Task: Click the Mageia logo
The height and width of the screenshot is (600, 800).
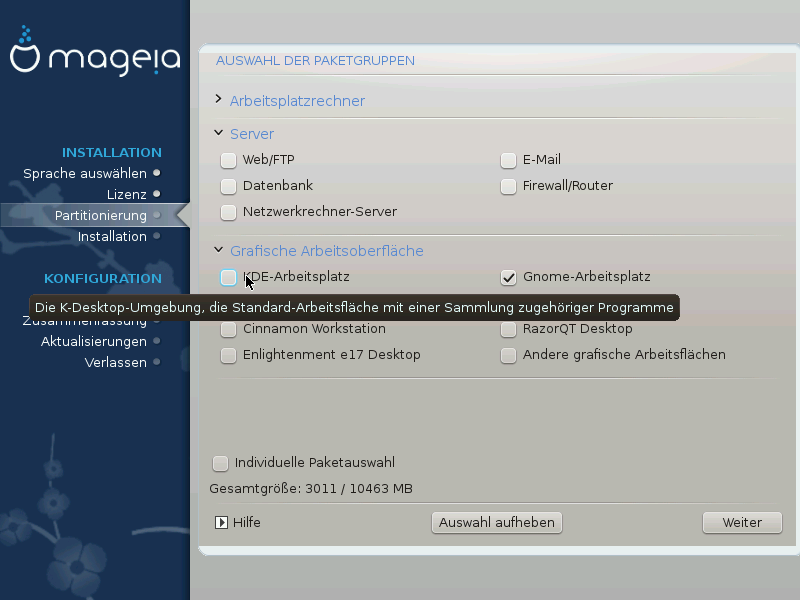Action: (95, 51)
